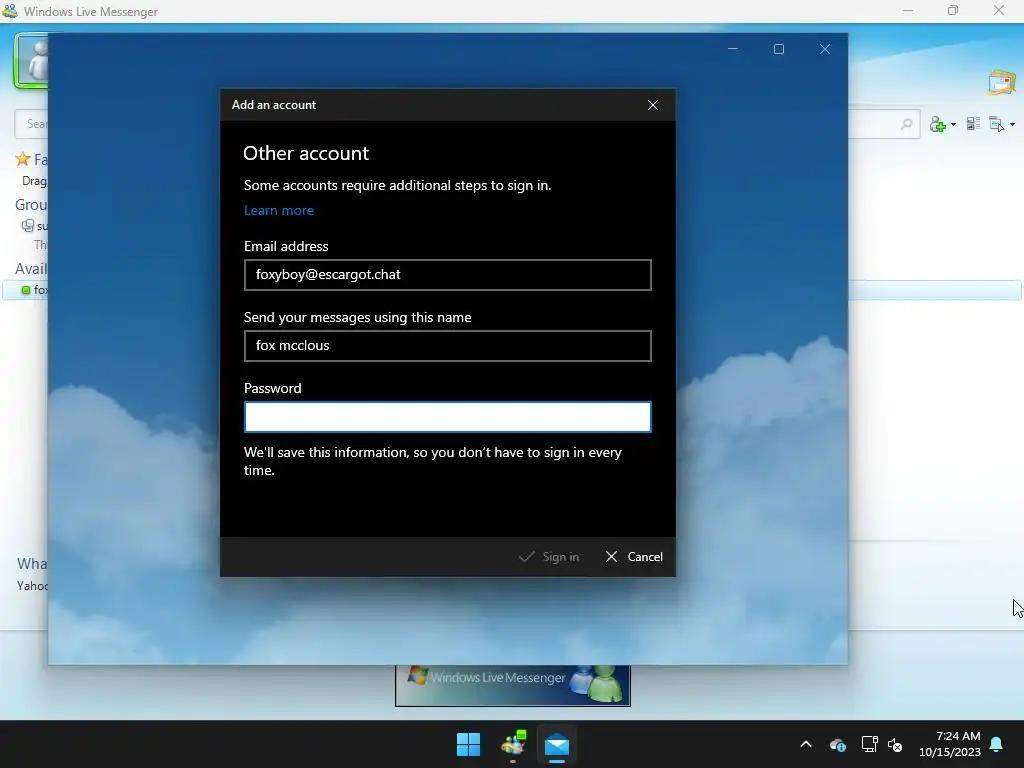Click the group icon under Groups

pos(27,226)
